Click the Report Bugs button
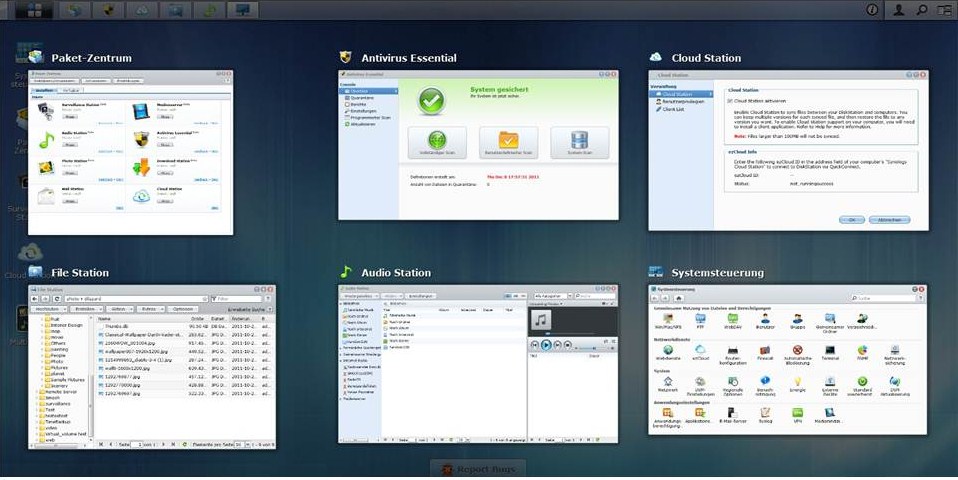This screenshot has height=480, width=958. (x=478, y=469)
